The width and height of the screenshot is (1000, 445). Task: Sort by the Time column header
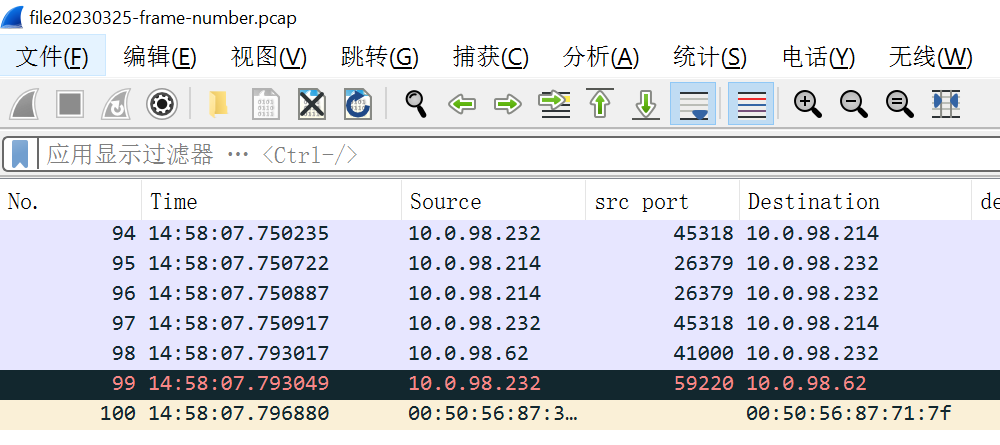[x=271, y=202]
